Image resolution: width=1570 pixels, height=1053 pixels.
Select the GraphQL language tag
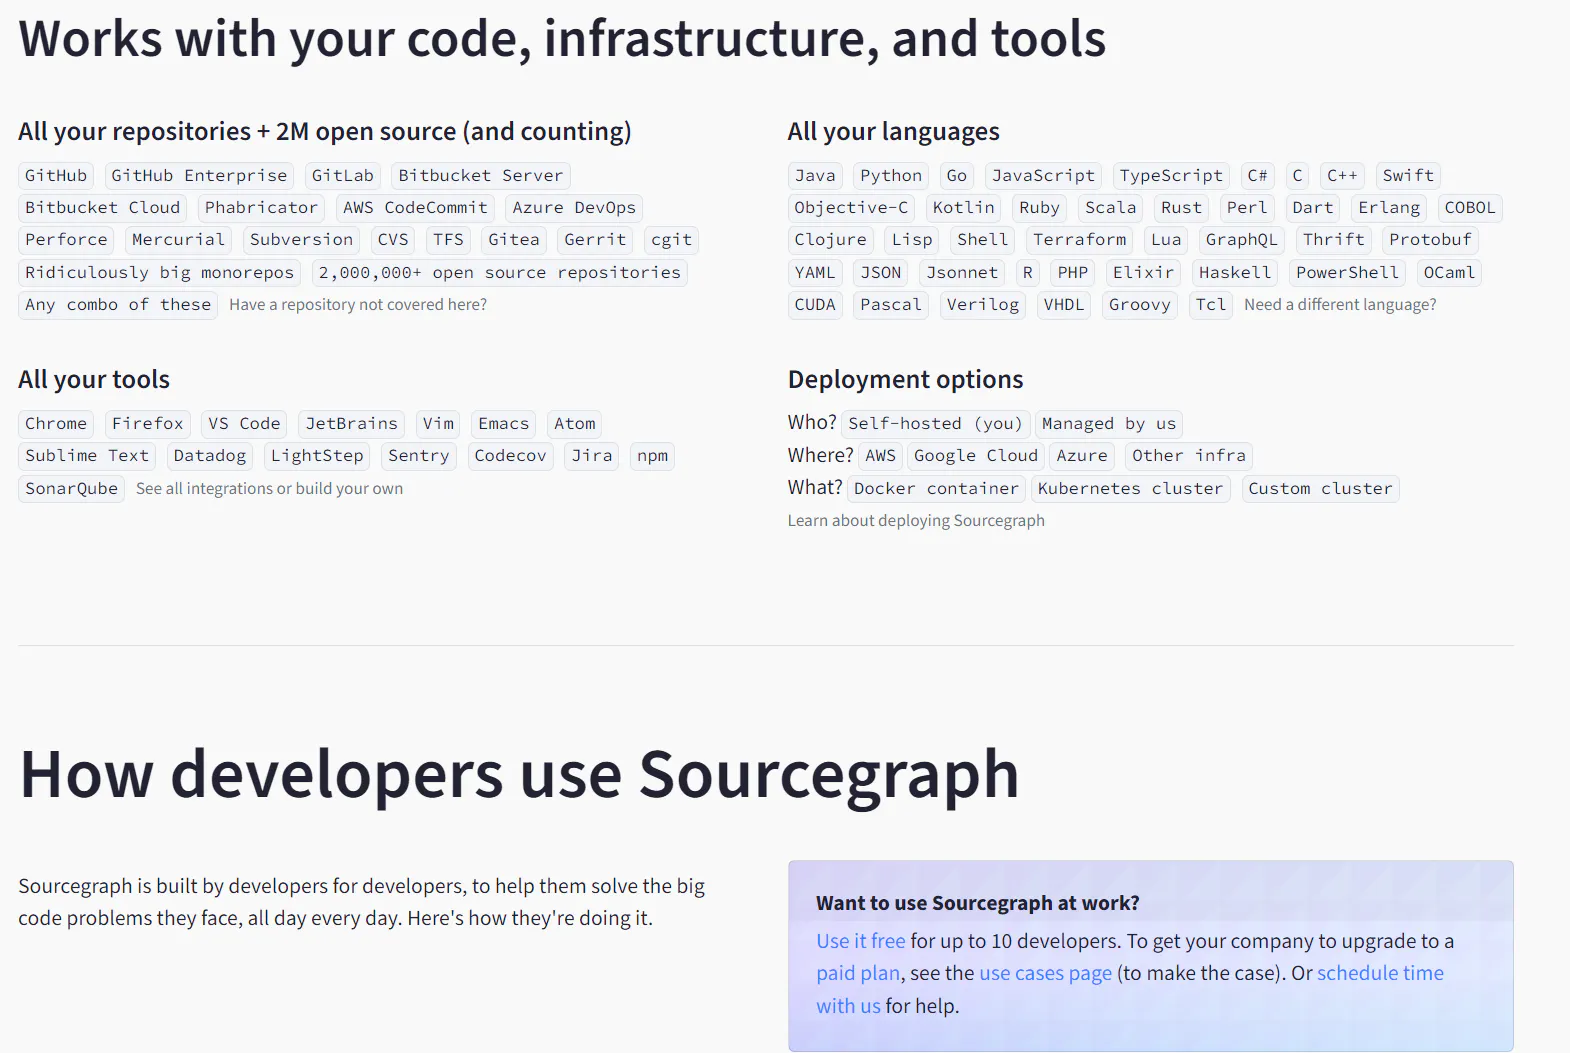tap(1242, 239)
